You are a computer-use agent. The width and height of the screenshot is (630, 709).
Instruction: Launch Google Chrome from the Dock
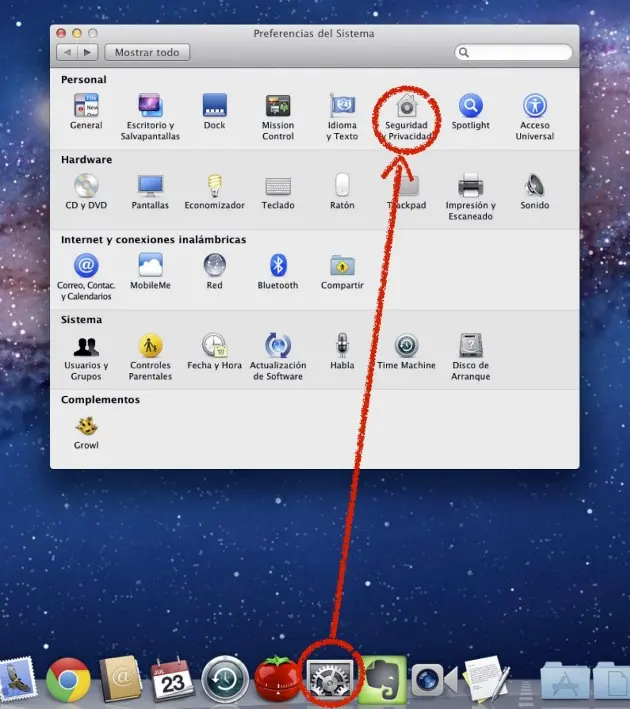coord(68,680)
